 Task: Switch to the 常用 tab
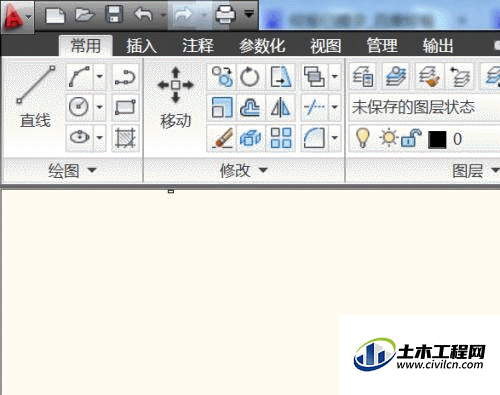click(86, 46)
